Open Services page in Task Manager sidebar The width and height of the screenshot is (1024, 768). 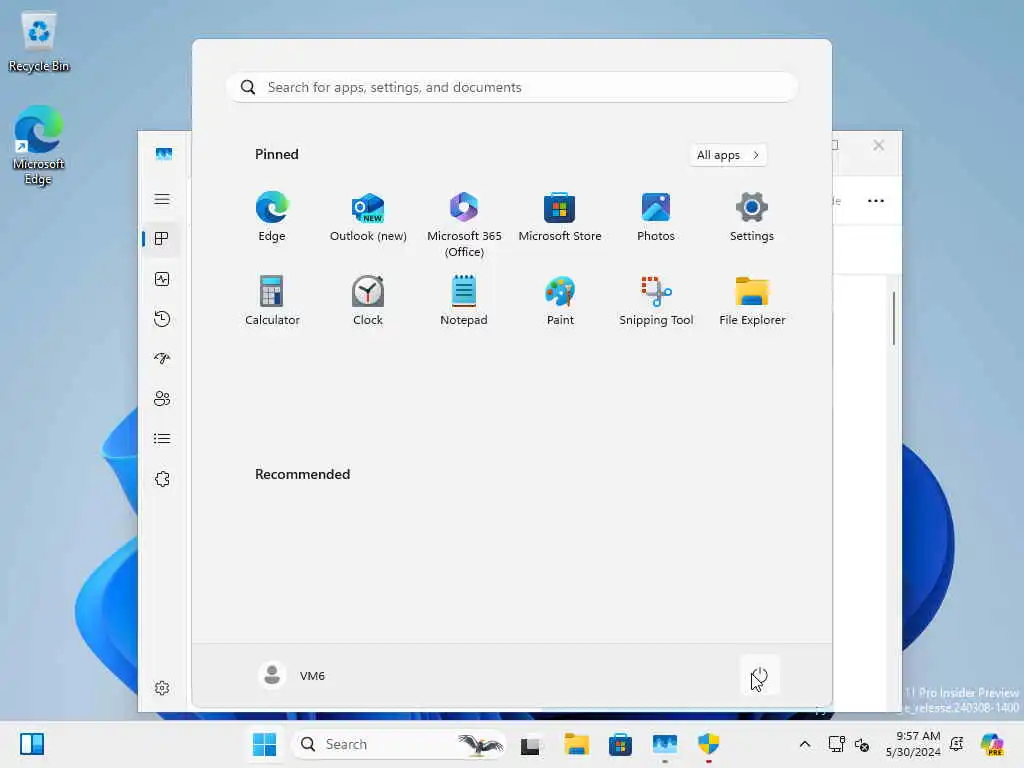pyautogui.click(x=162, y=479)
